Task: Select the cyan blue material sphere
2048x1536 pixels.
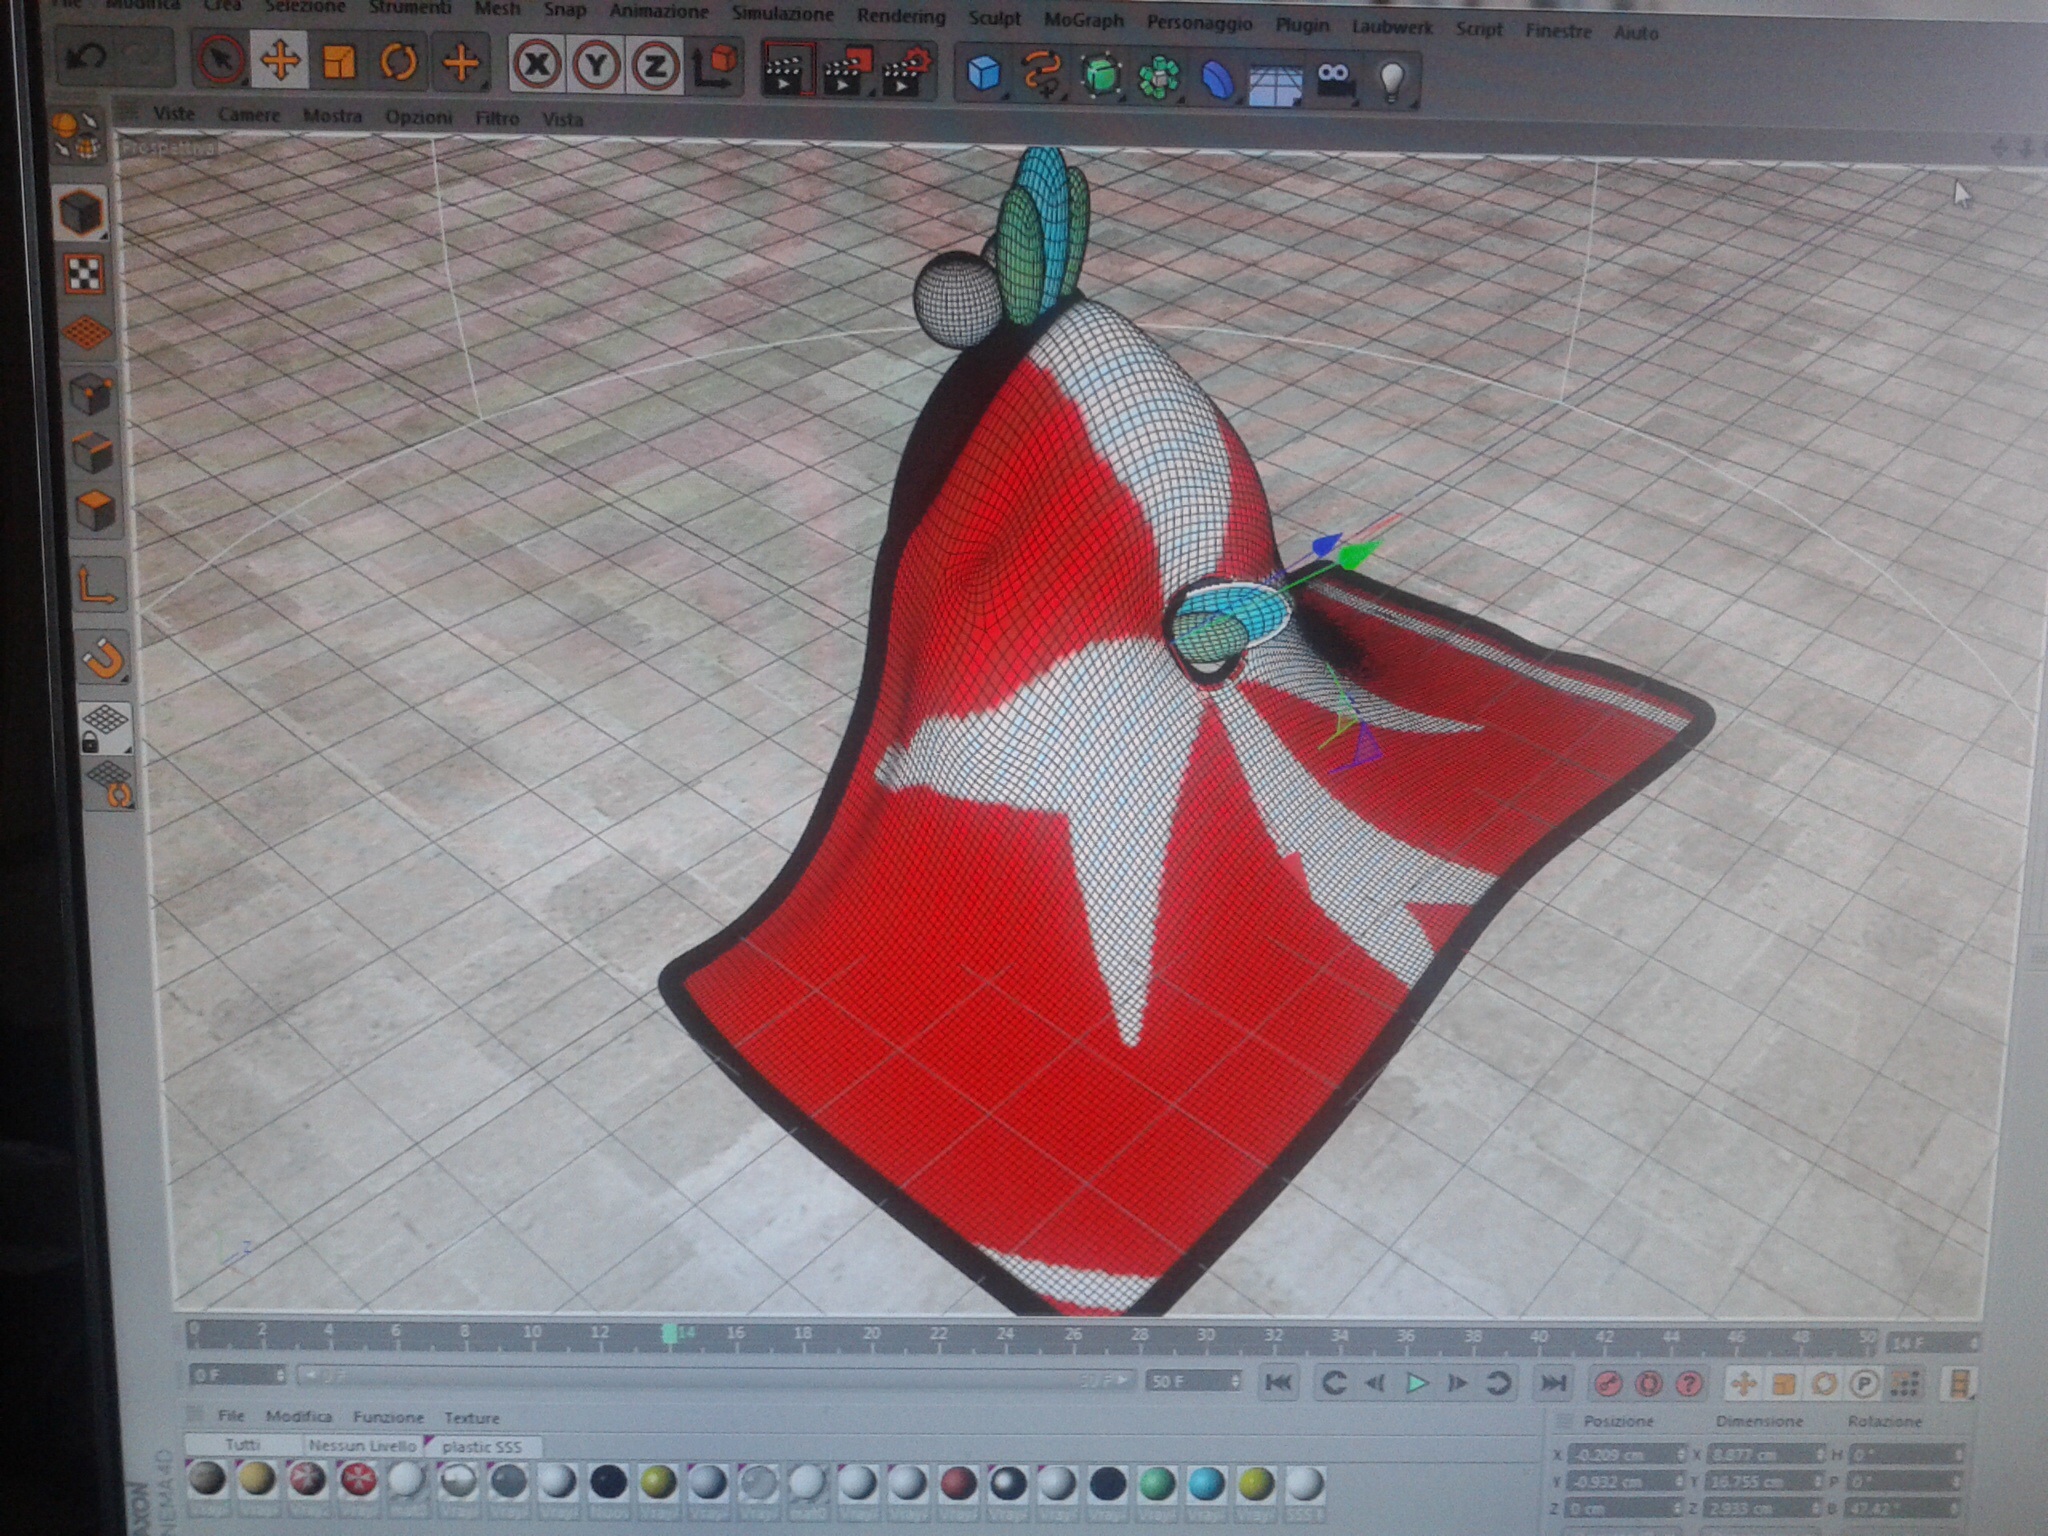Action: pyautogui.click(x=1206, y=1482)
